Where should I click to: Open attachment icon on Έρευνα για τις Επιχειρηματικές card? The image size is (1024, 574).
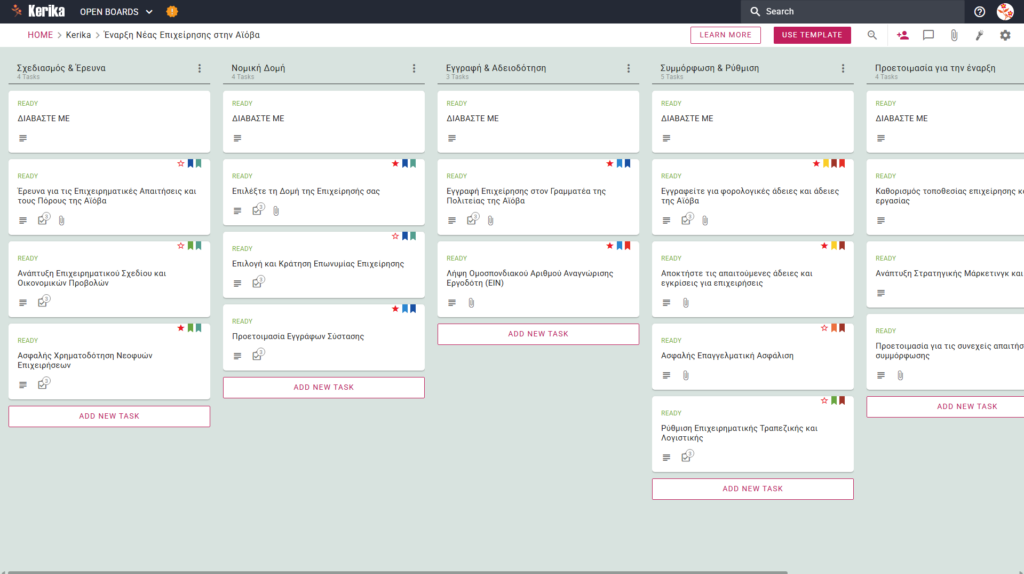(61, 221)
